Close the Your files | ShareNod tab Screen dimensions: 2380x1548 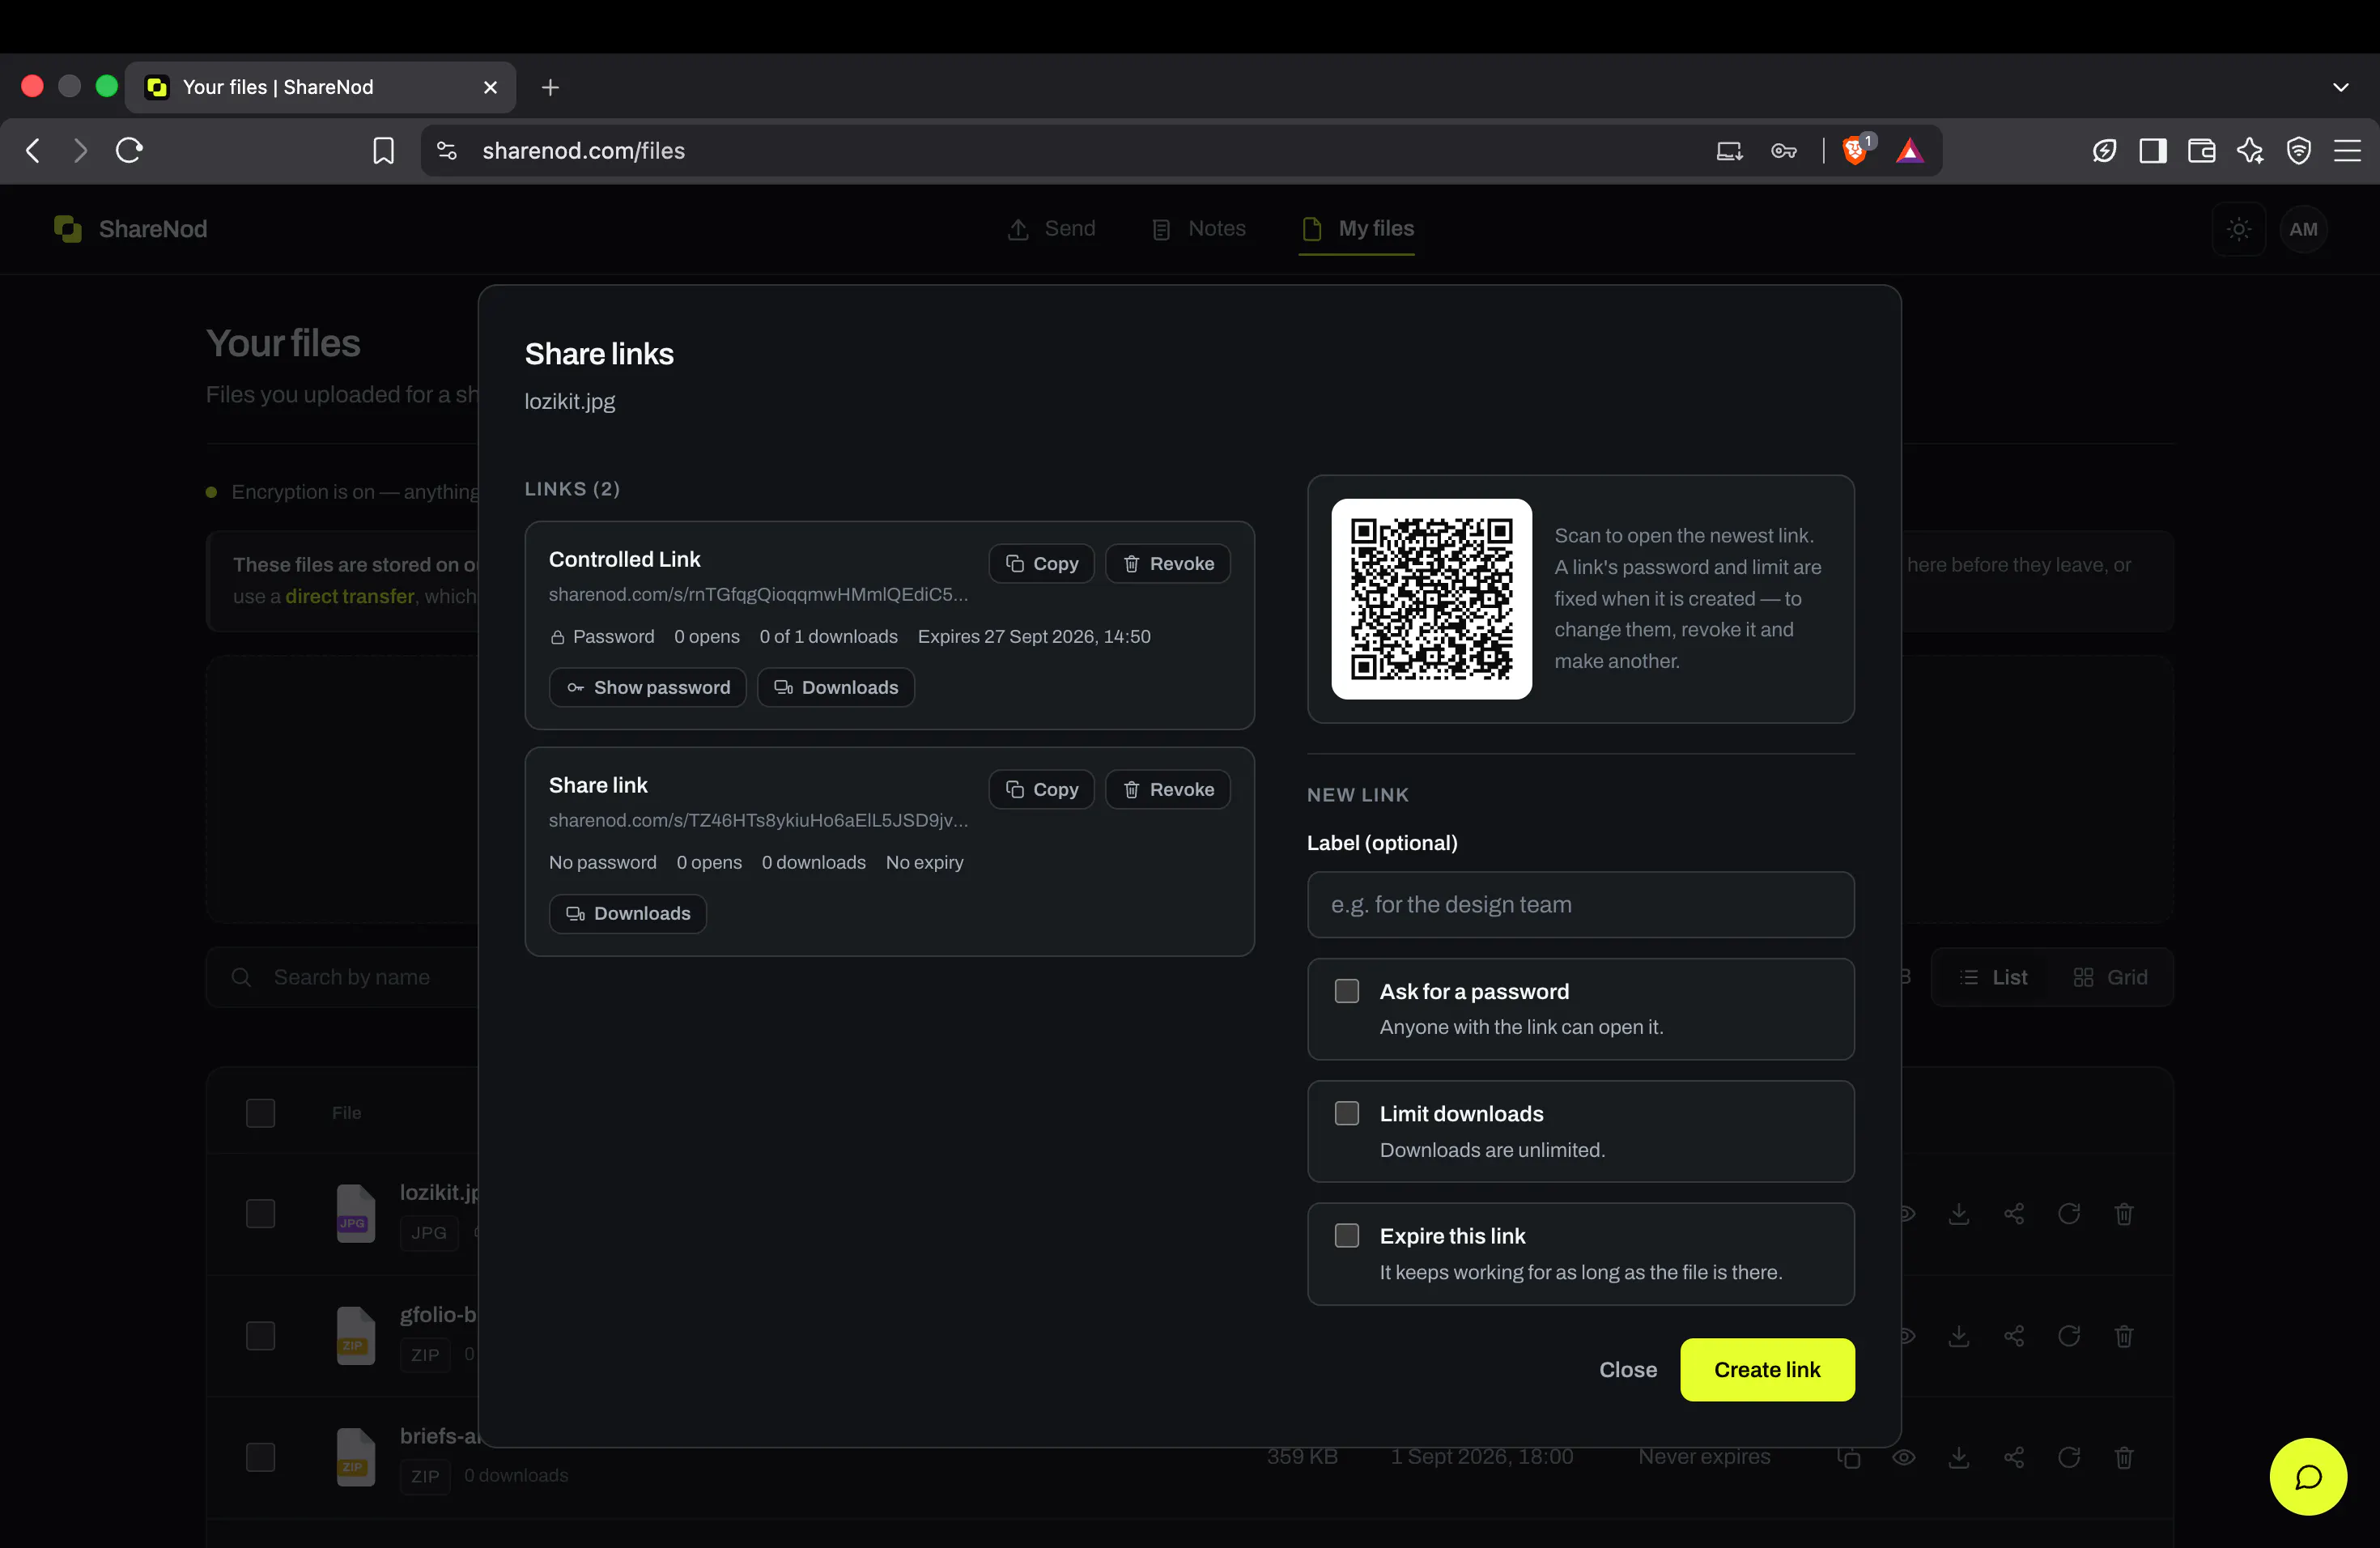coord(490,87)
